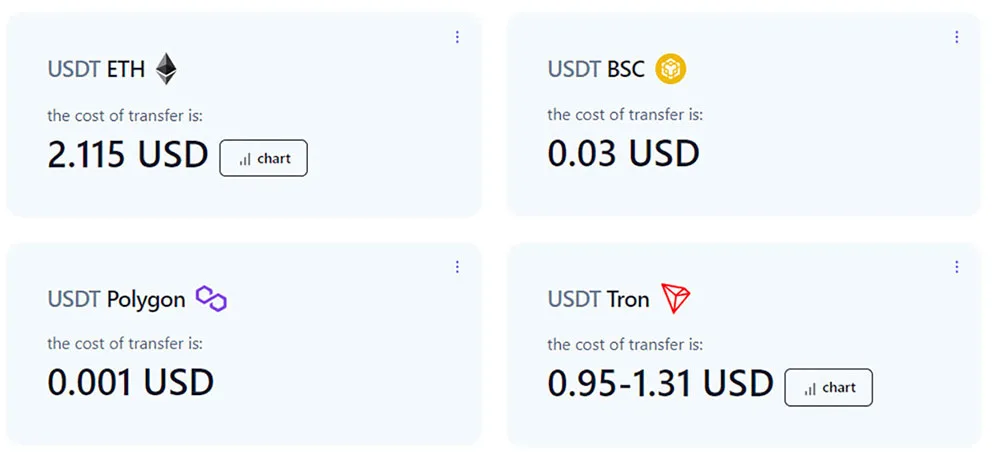Open three-dot menu on USDT Polygon card
This screenshot has height=463, width=1000.
coord(457,267)
